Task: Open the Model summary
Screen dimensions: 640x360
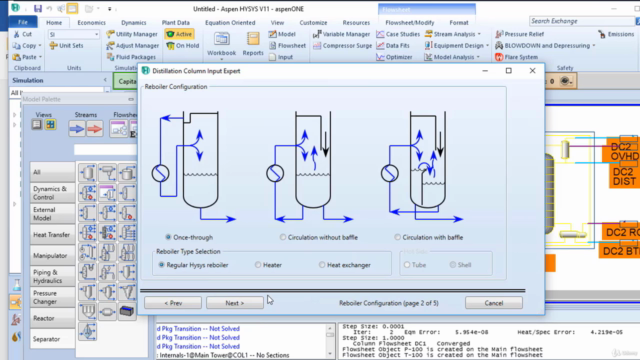Action: (282, 34)
